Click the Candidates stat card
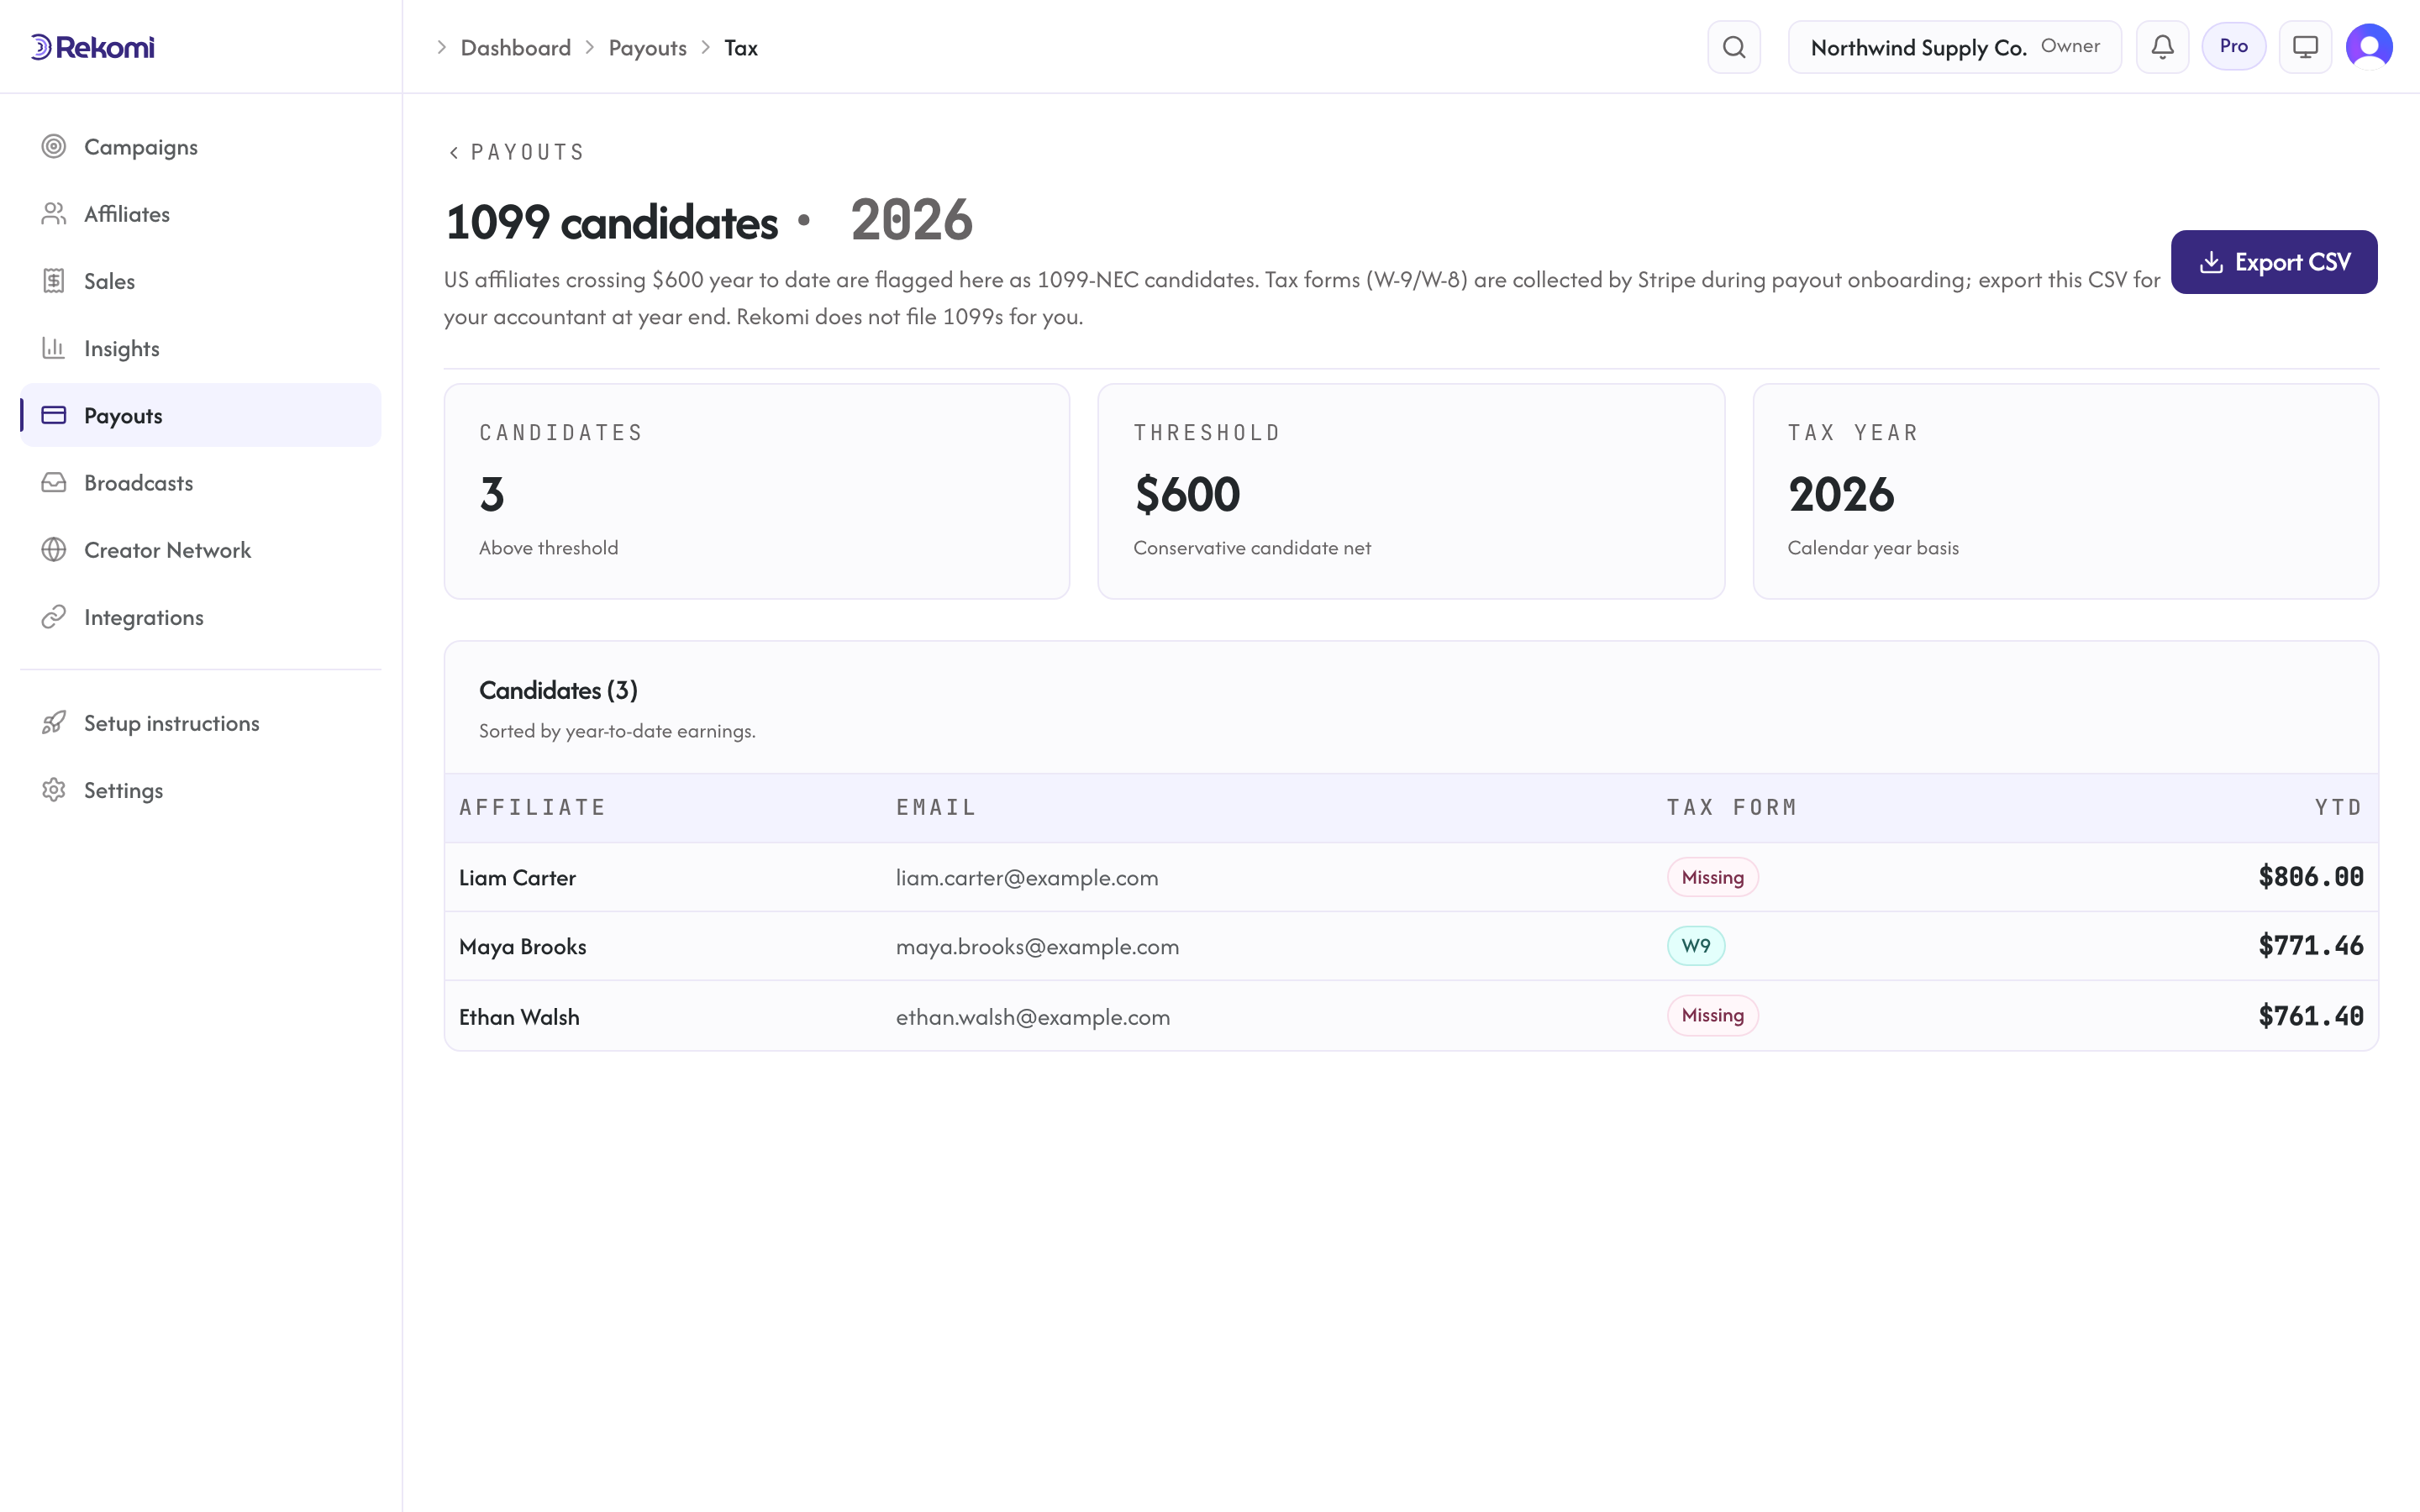Viewport: 2420px width, 1512px height. click(x=757, y=491)
